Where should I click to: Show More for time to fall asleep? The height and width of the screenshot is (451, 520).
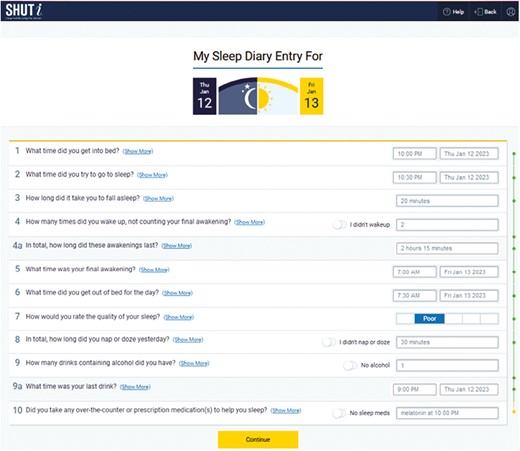(158, 199)
